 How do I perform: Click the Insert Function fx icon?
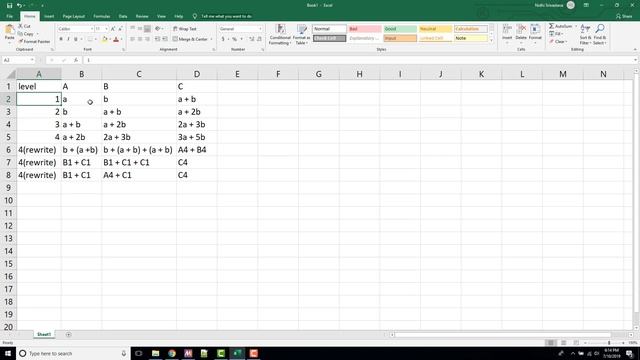tap(76, 60)
